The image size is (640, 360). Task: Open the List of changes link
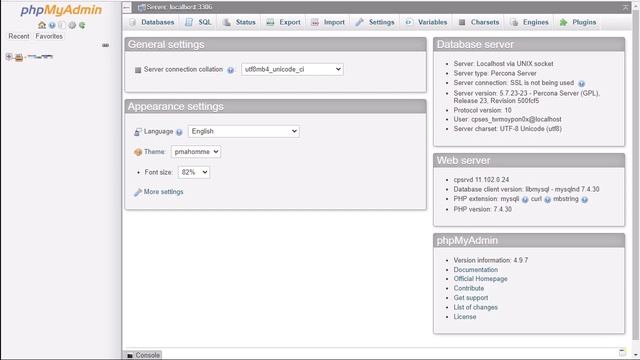pos(476,307)
